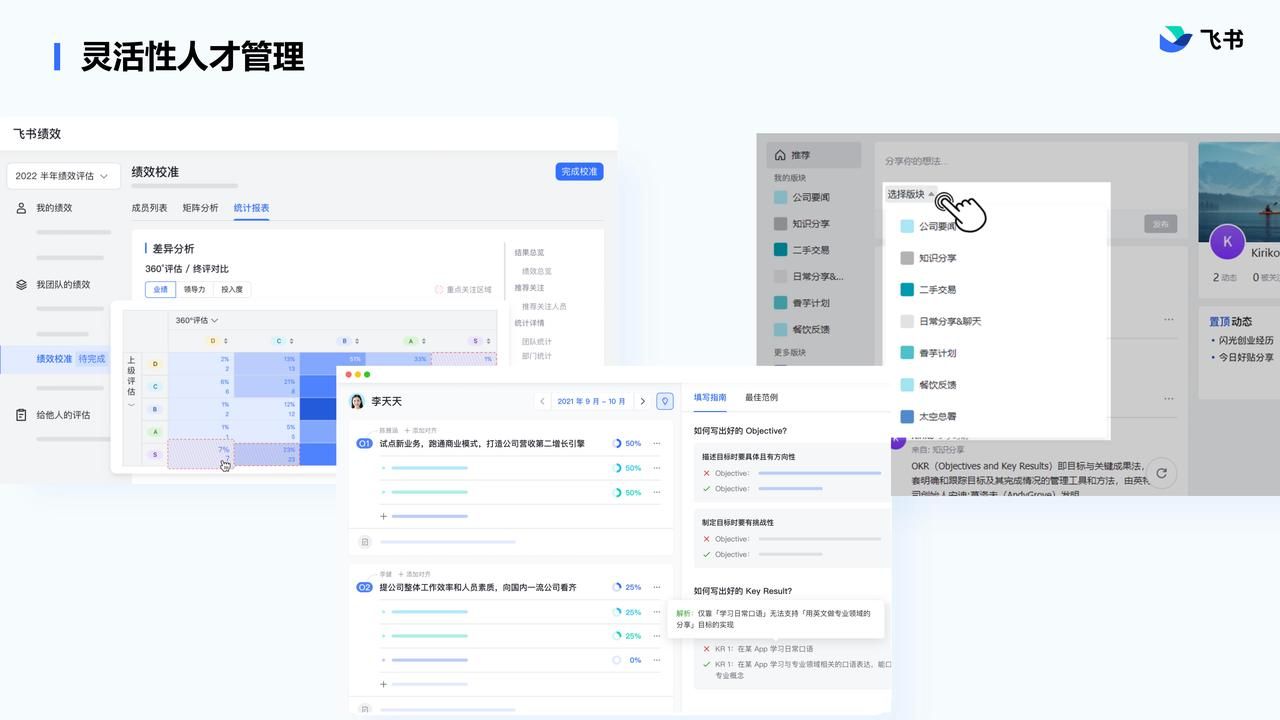The height and width of the screenshot is (720, 1280).
Task: Switch to the 成员列表 tab
Action: (x=150, y=208)
